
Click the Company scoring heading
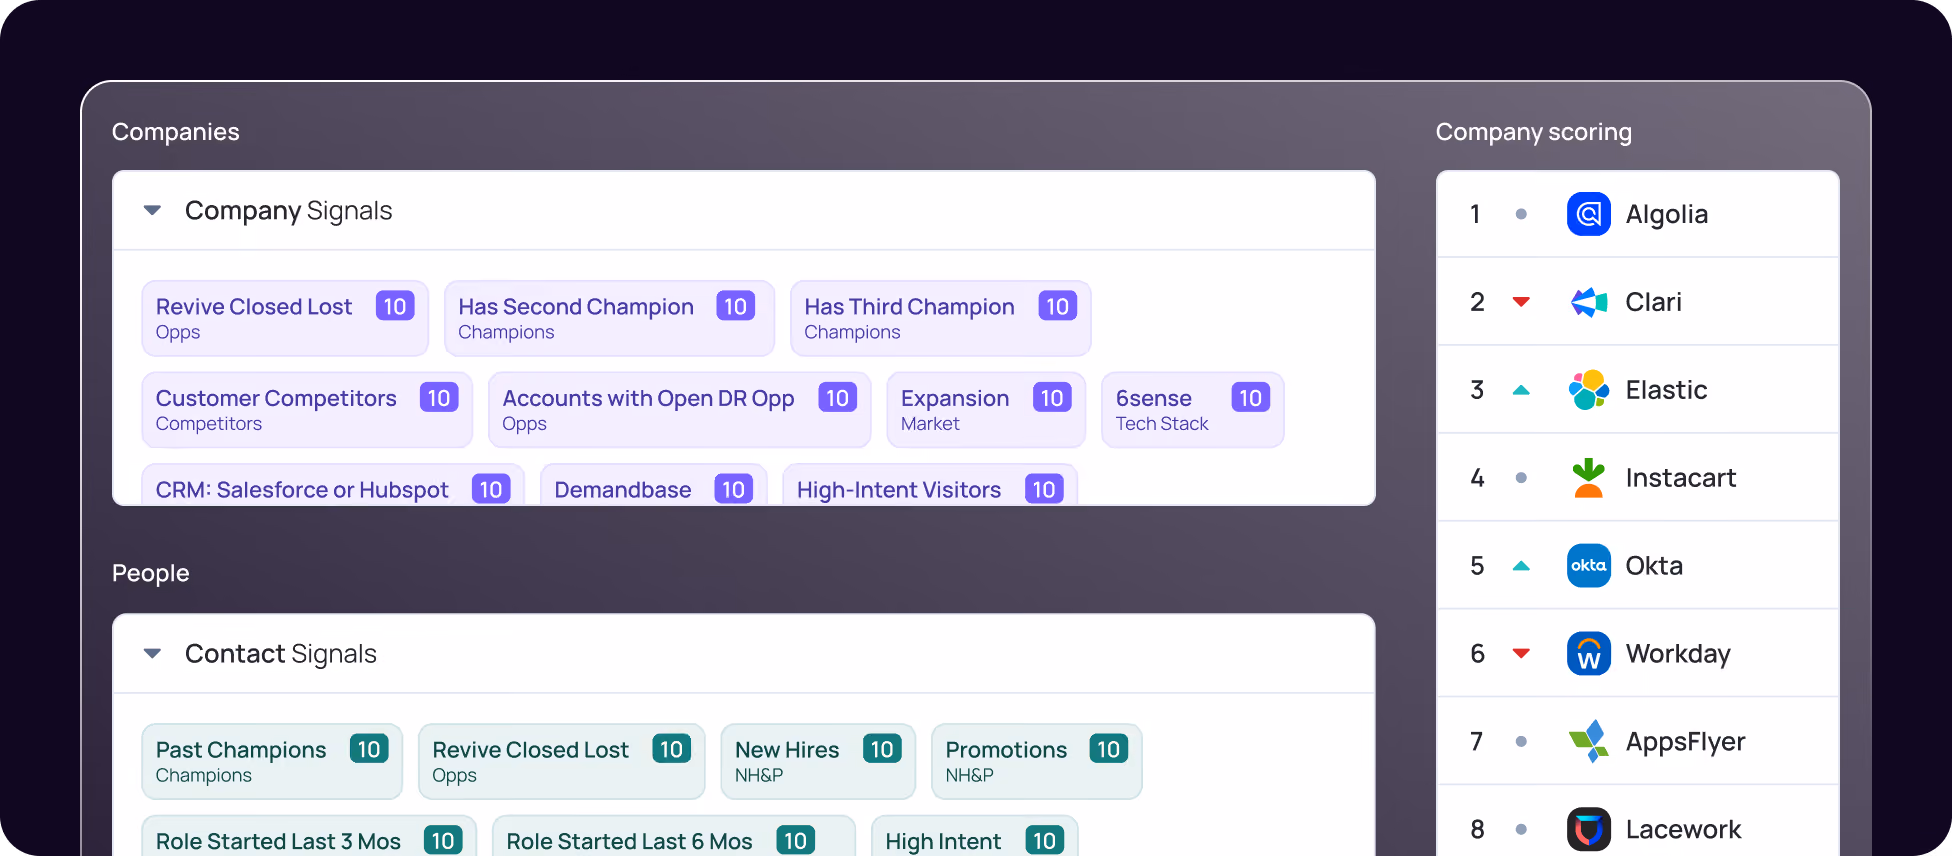click(1534, 132)
